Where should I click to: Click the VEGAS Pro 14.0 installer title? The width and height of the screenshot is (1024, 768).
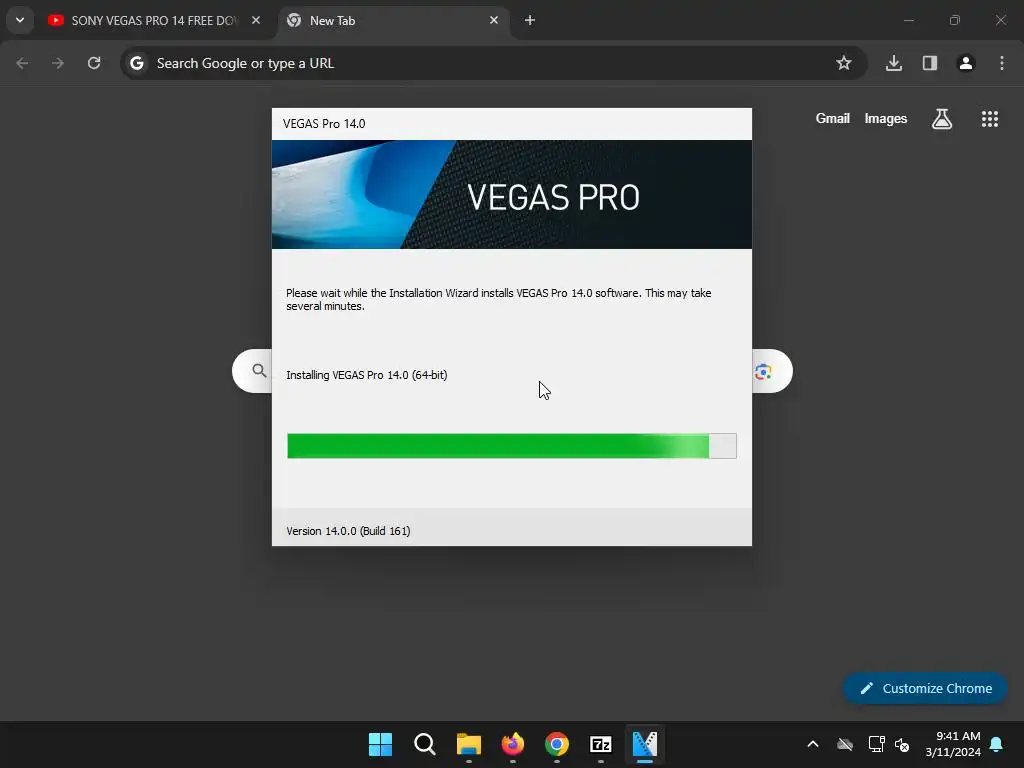[x=324, y=124]
